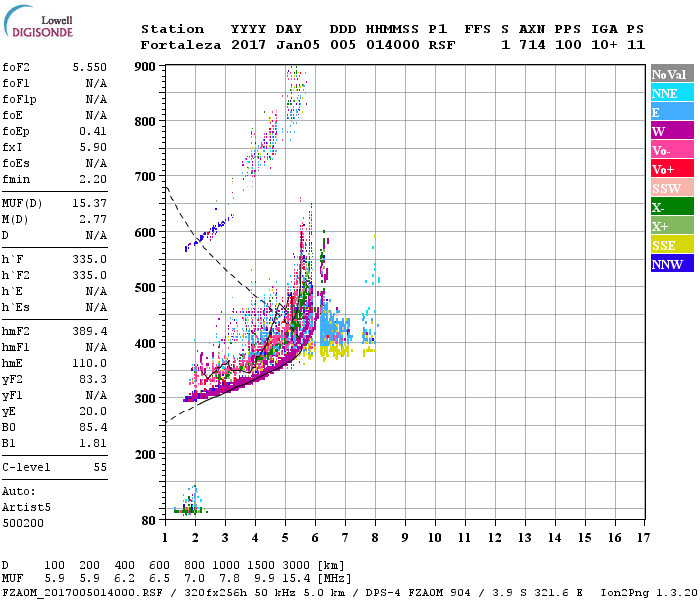Select the X+ light green legend swatch
The width and height of the screenshot is (700, 600).
pyautogui.click(x=672, y=226)
